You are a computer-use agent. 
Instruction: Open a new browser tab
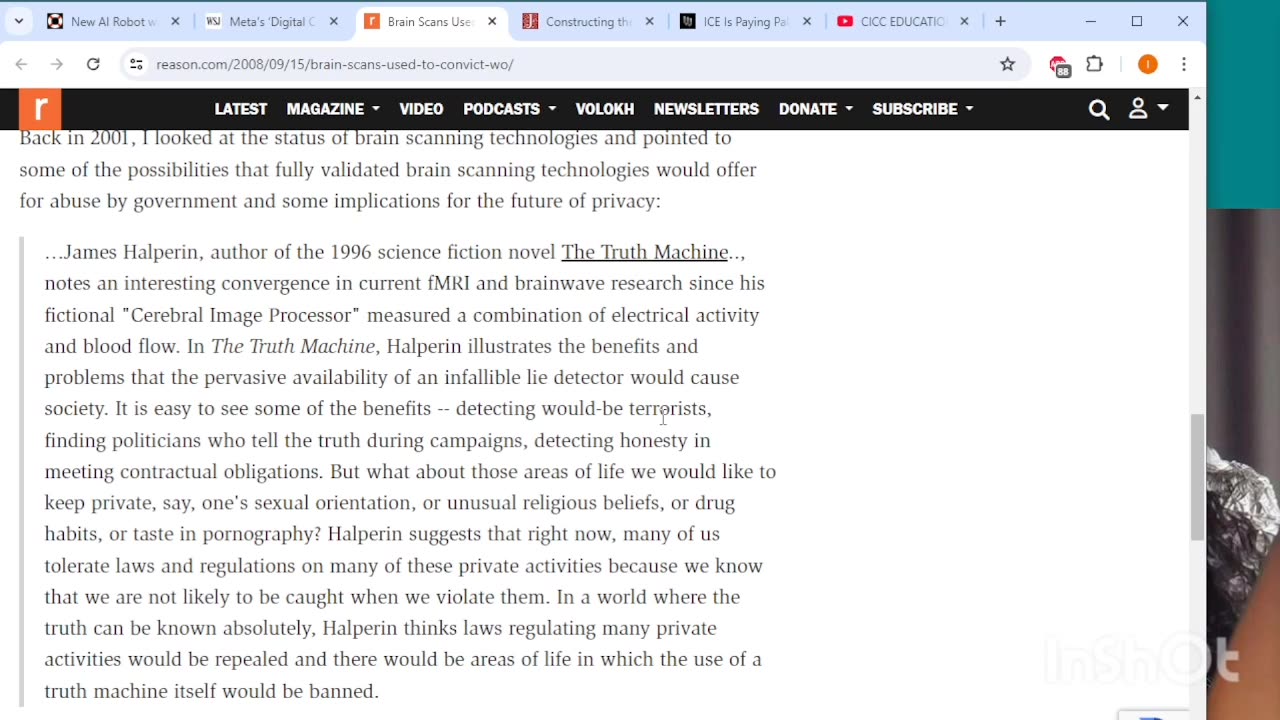[x=1000, y=21]
